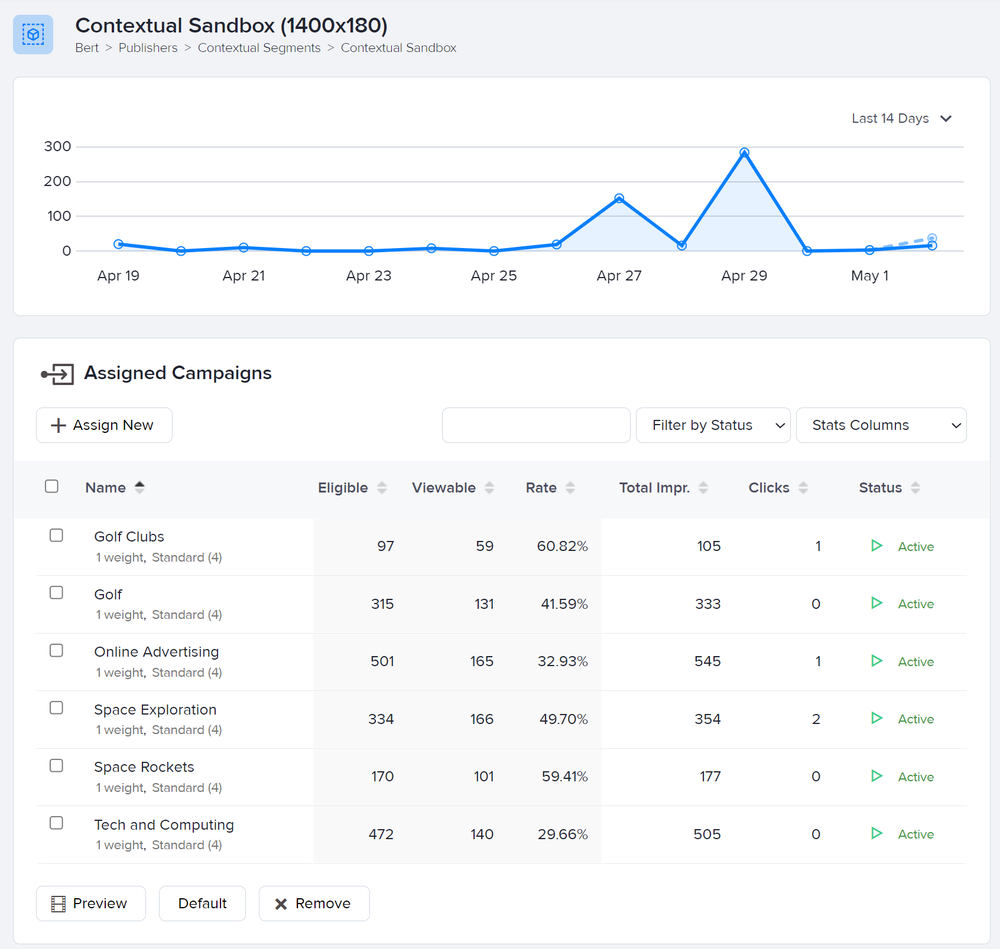This screenshot has height=949, width=1000.
Task: Click the Rate column header text
Action: [541, 488]
